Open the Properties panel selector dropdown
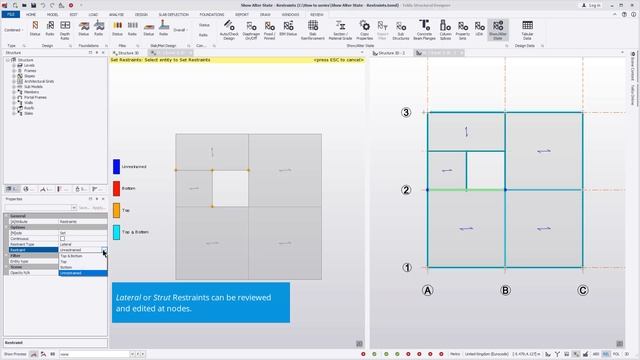This screenshot has height=360, width=640. 74,208
